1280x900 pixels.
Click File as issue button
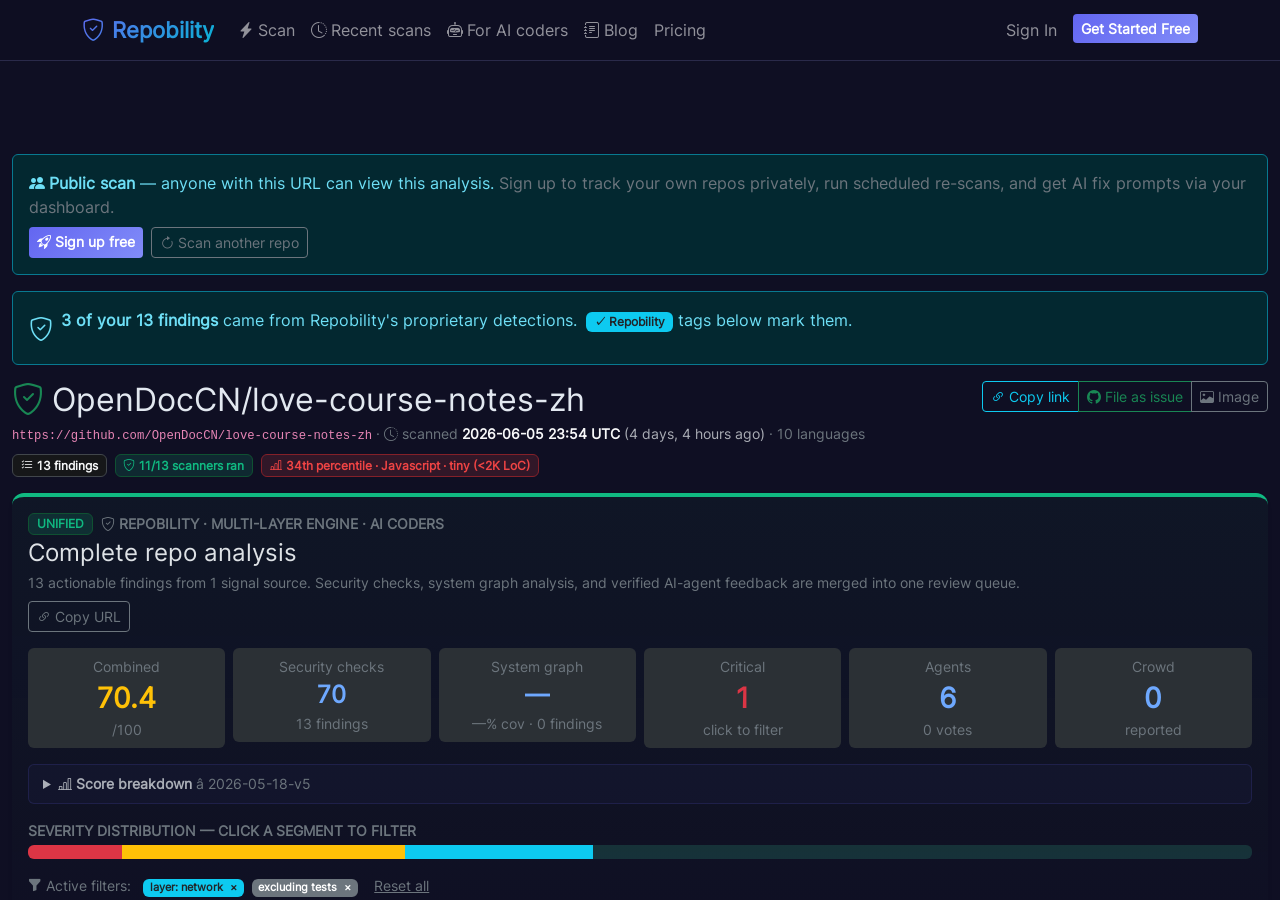(1135, 396)
